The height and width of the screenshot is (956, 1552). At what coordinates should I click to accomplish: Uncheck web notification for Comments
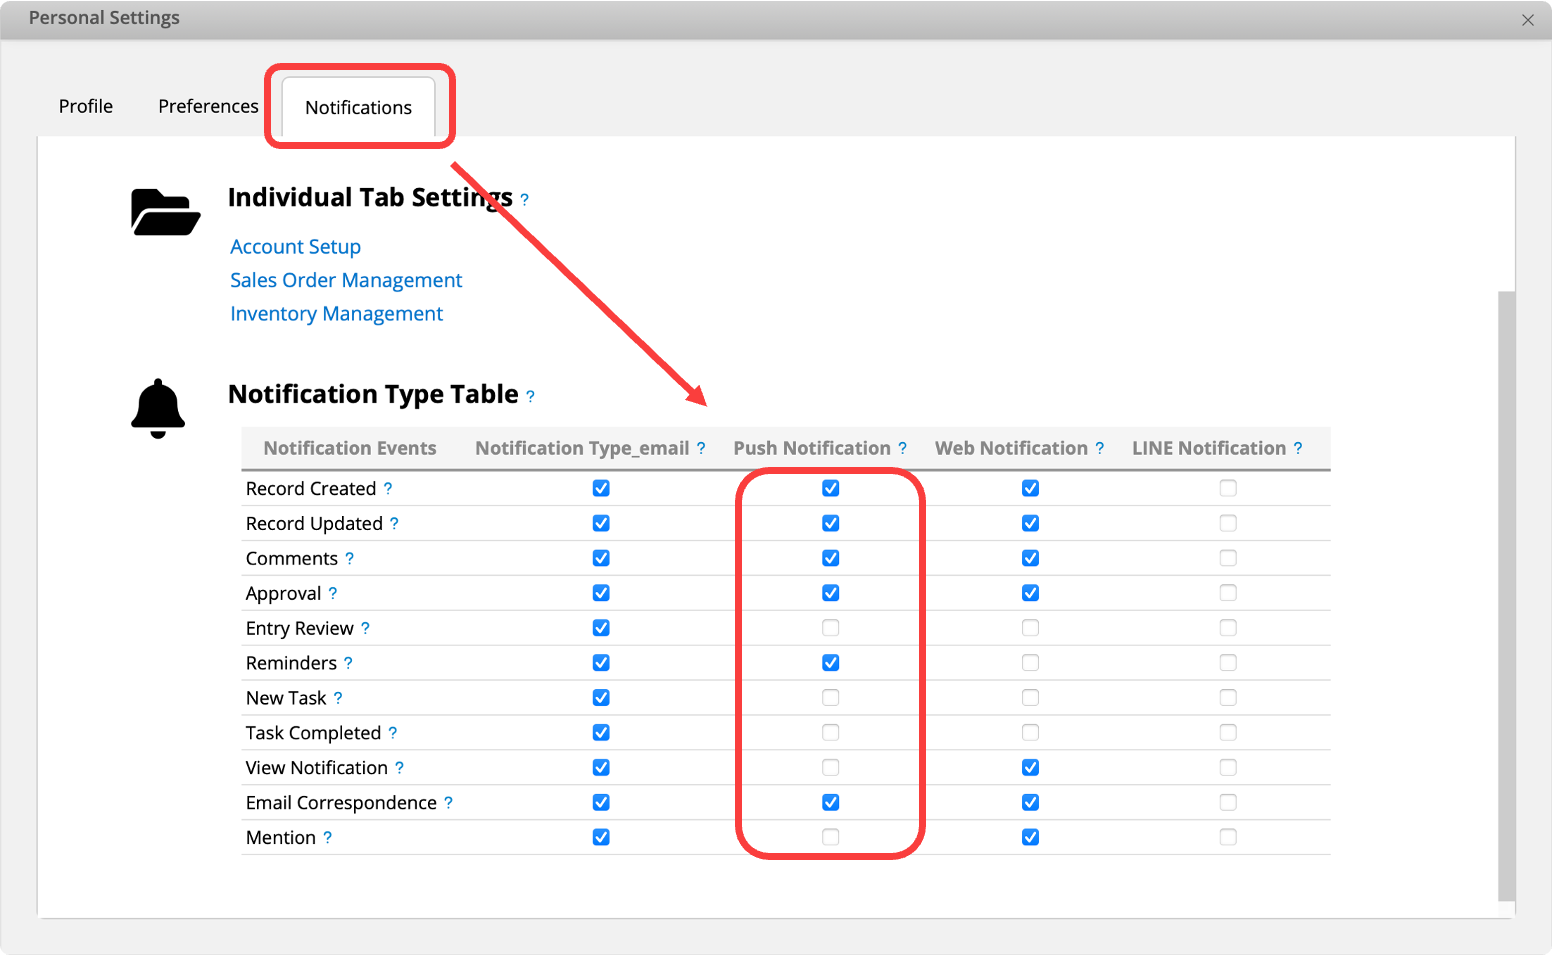click(x=1031, y=558)
